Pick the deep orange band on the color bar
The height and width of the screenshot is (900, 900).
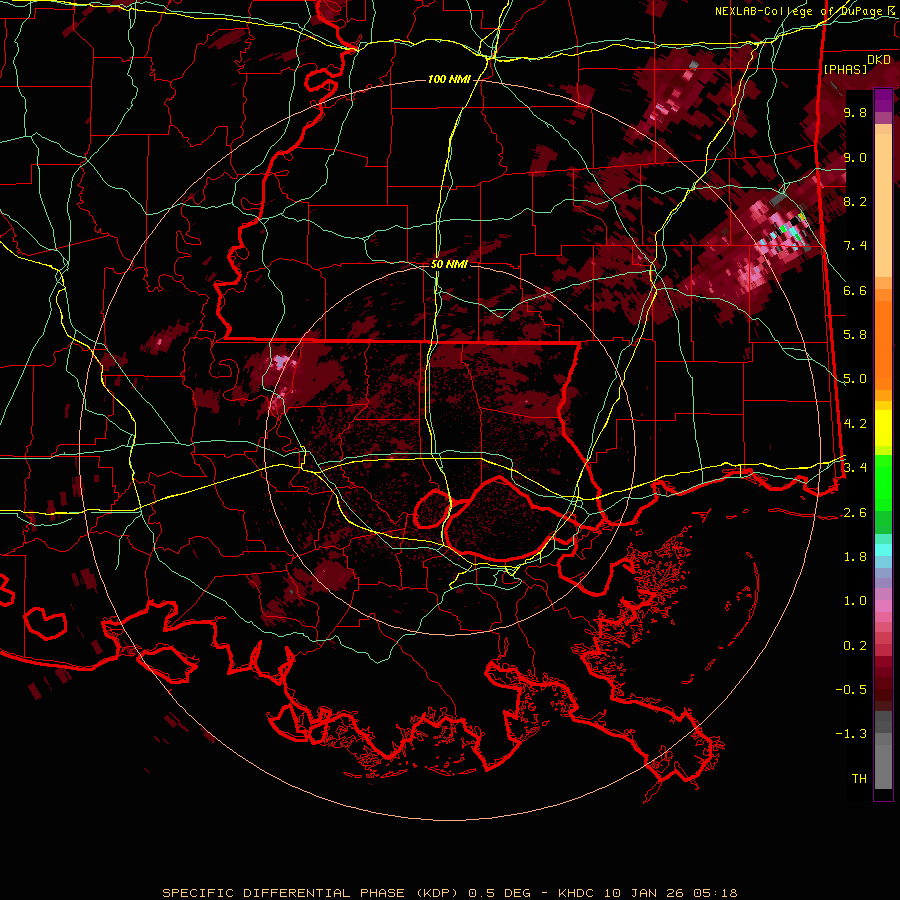pos(883,346)
